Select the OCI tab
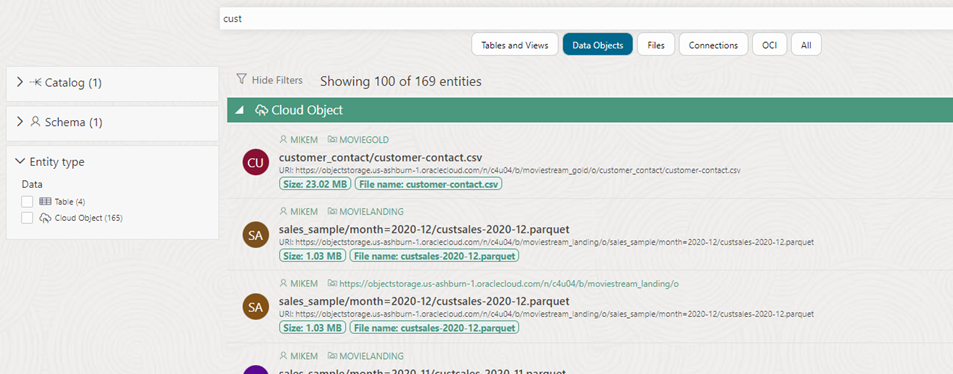 [x=769, y=45]
